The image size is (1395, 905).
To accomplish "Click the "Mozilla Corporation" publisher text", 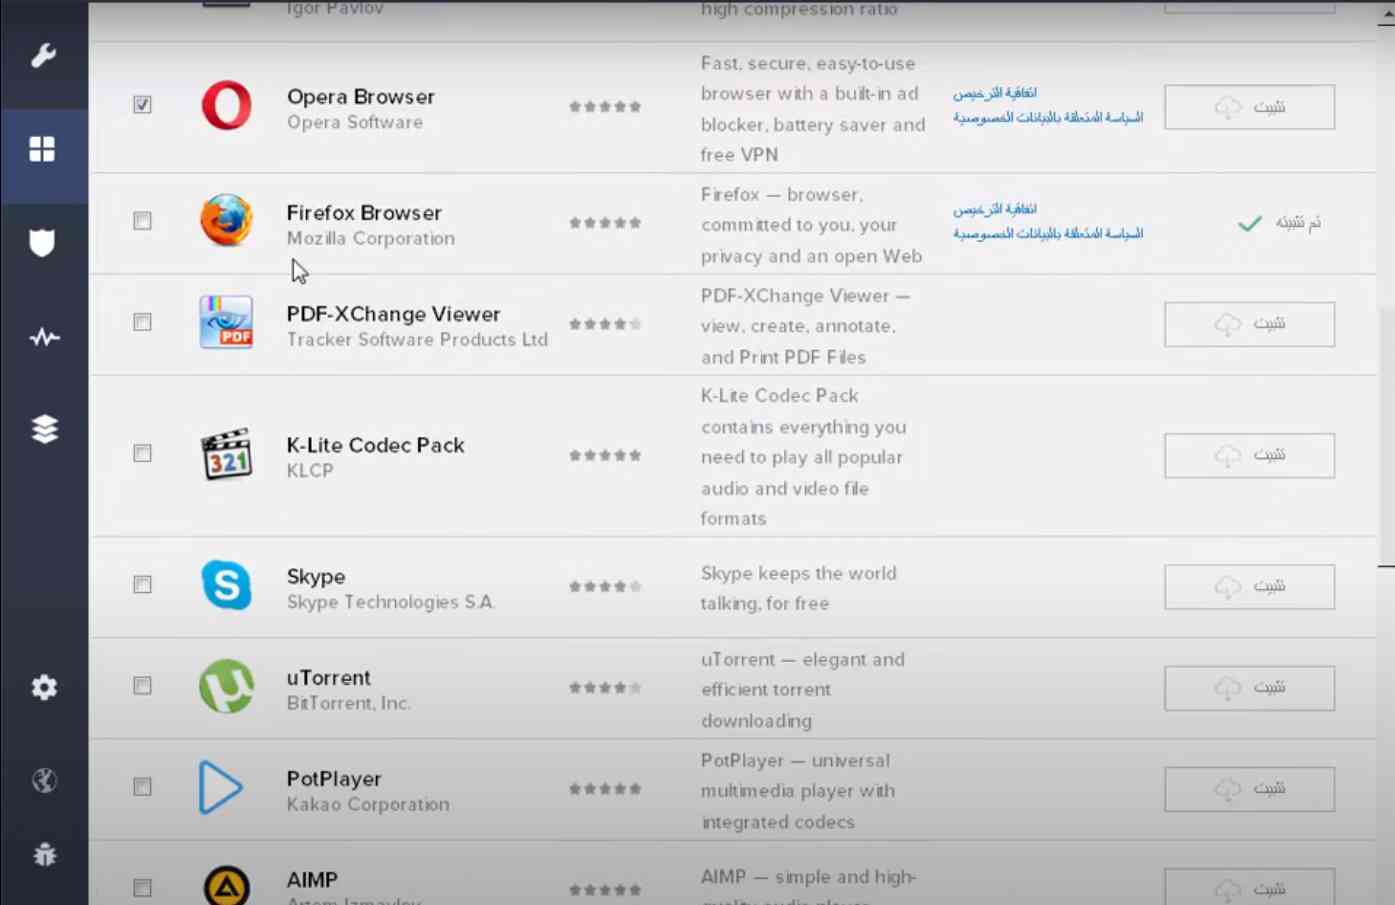I will [x=370, y=238].
